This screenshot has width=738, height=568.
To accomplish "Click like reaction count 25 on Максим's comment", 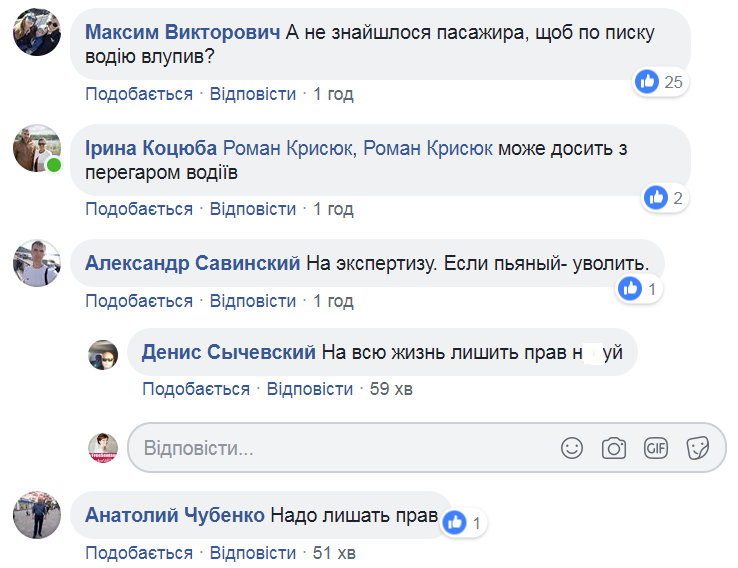I will click(660, 82).
